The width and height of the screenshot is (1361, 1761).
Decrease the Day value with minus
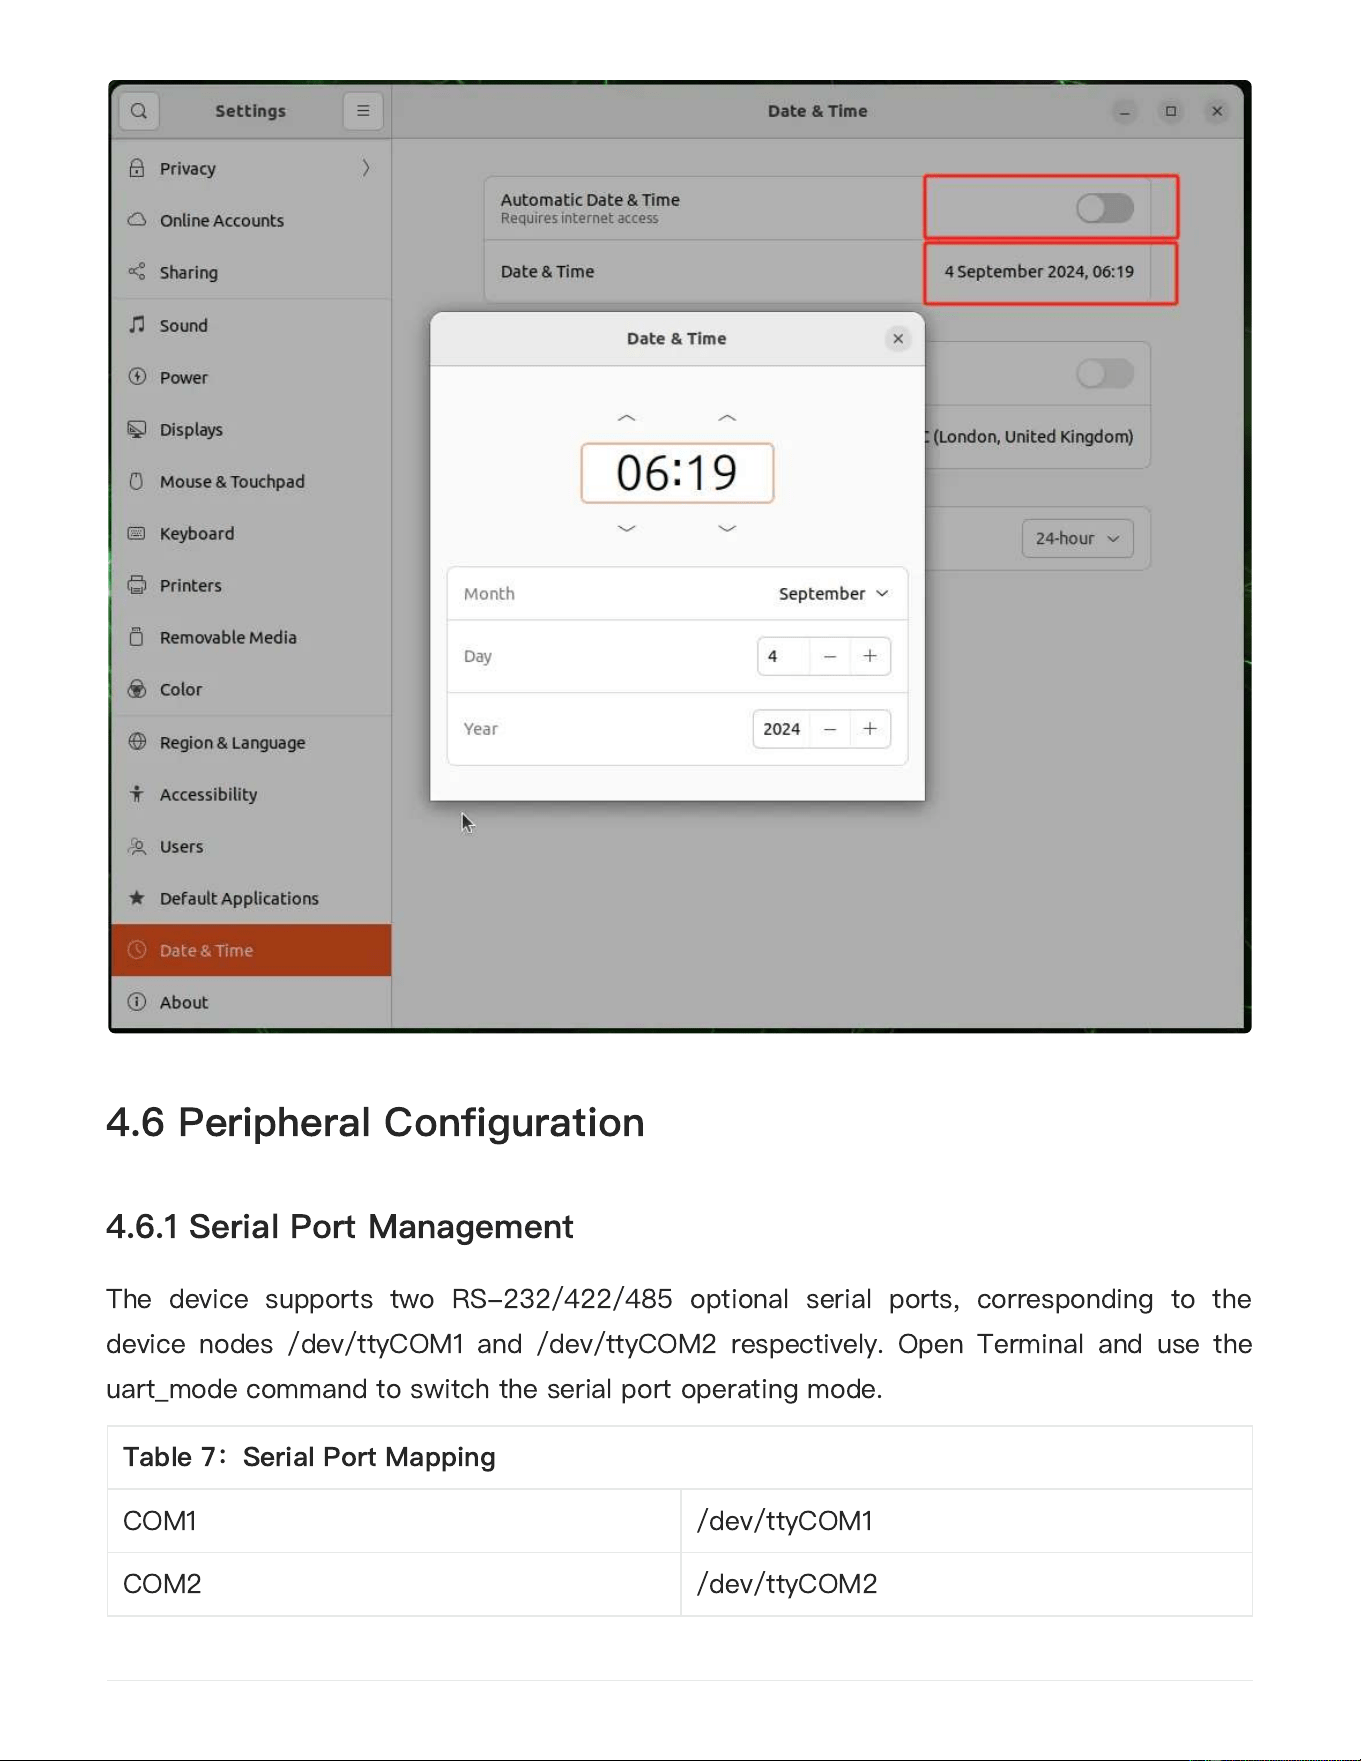(830, 656)
